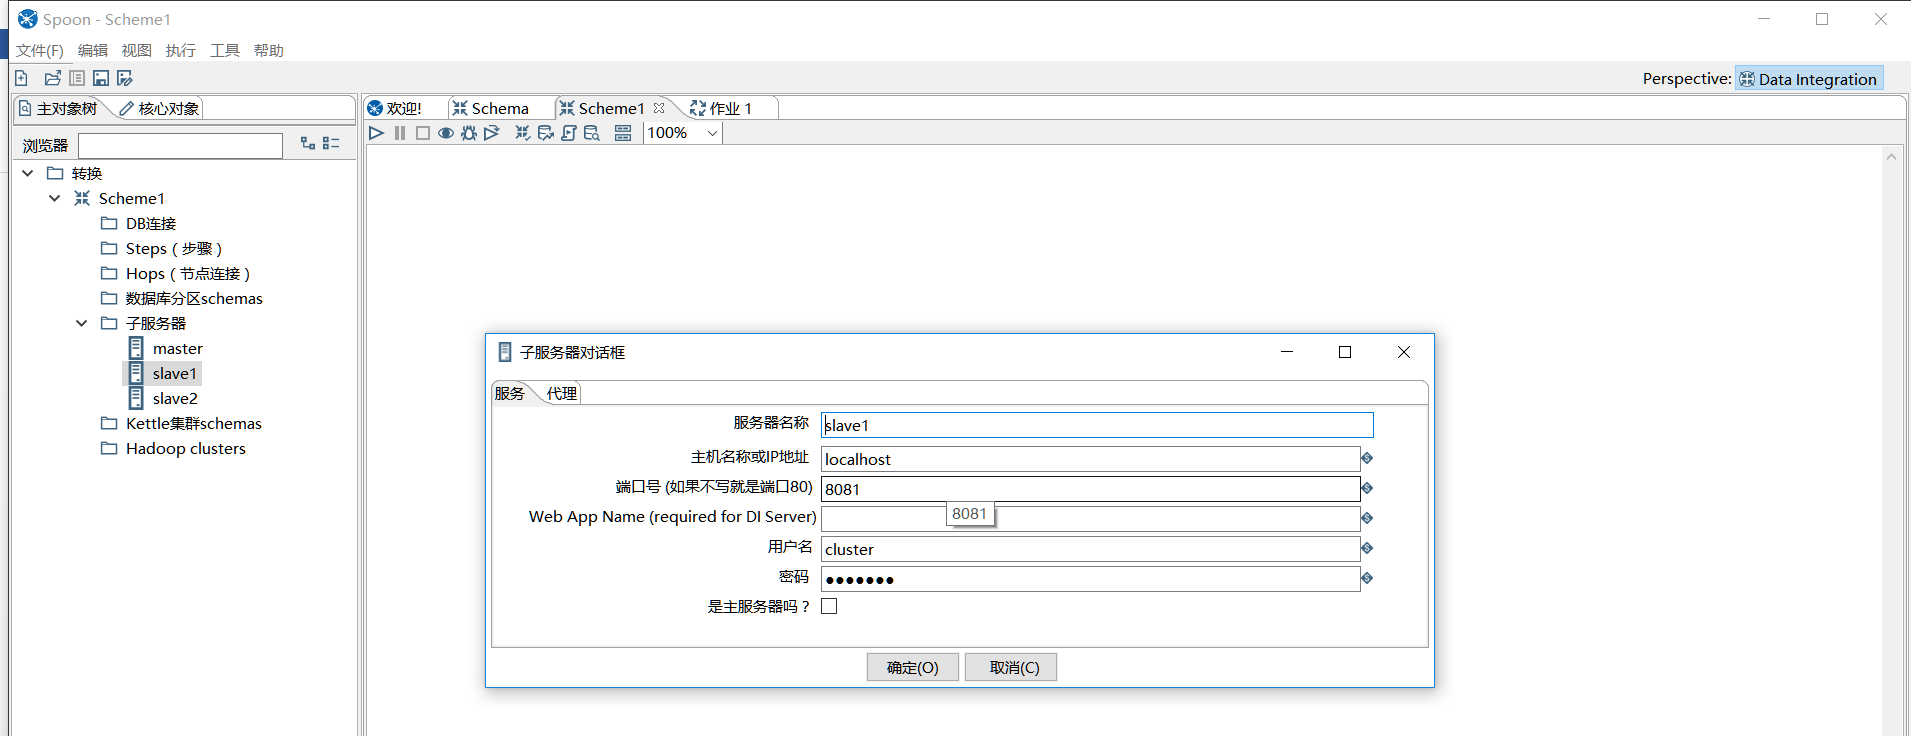The height and width of the screenshot is (736, 1911).
Task: Stop the transformation with the square icon
Action: tap(423, 133)
